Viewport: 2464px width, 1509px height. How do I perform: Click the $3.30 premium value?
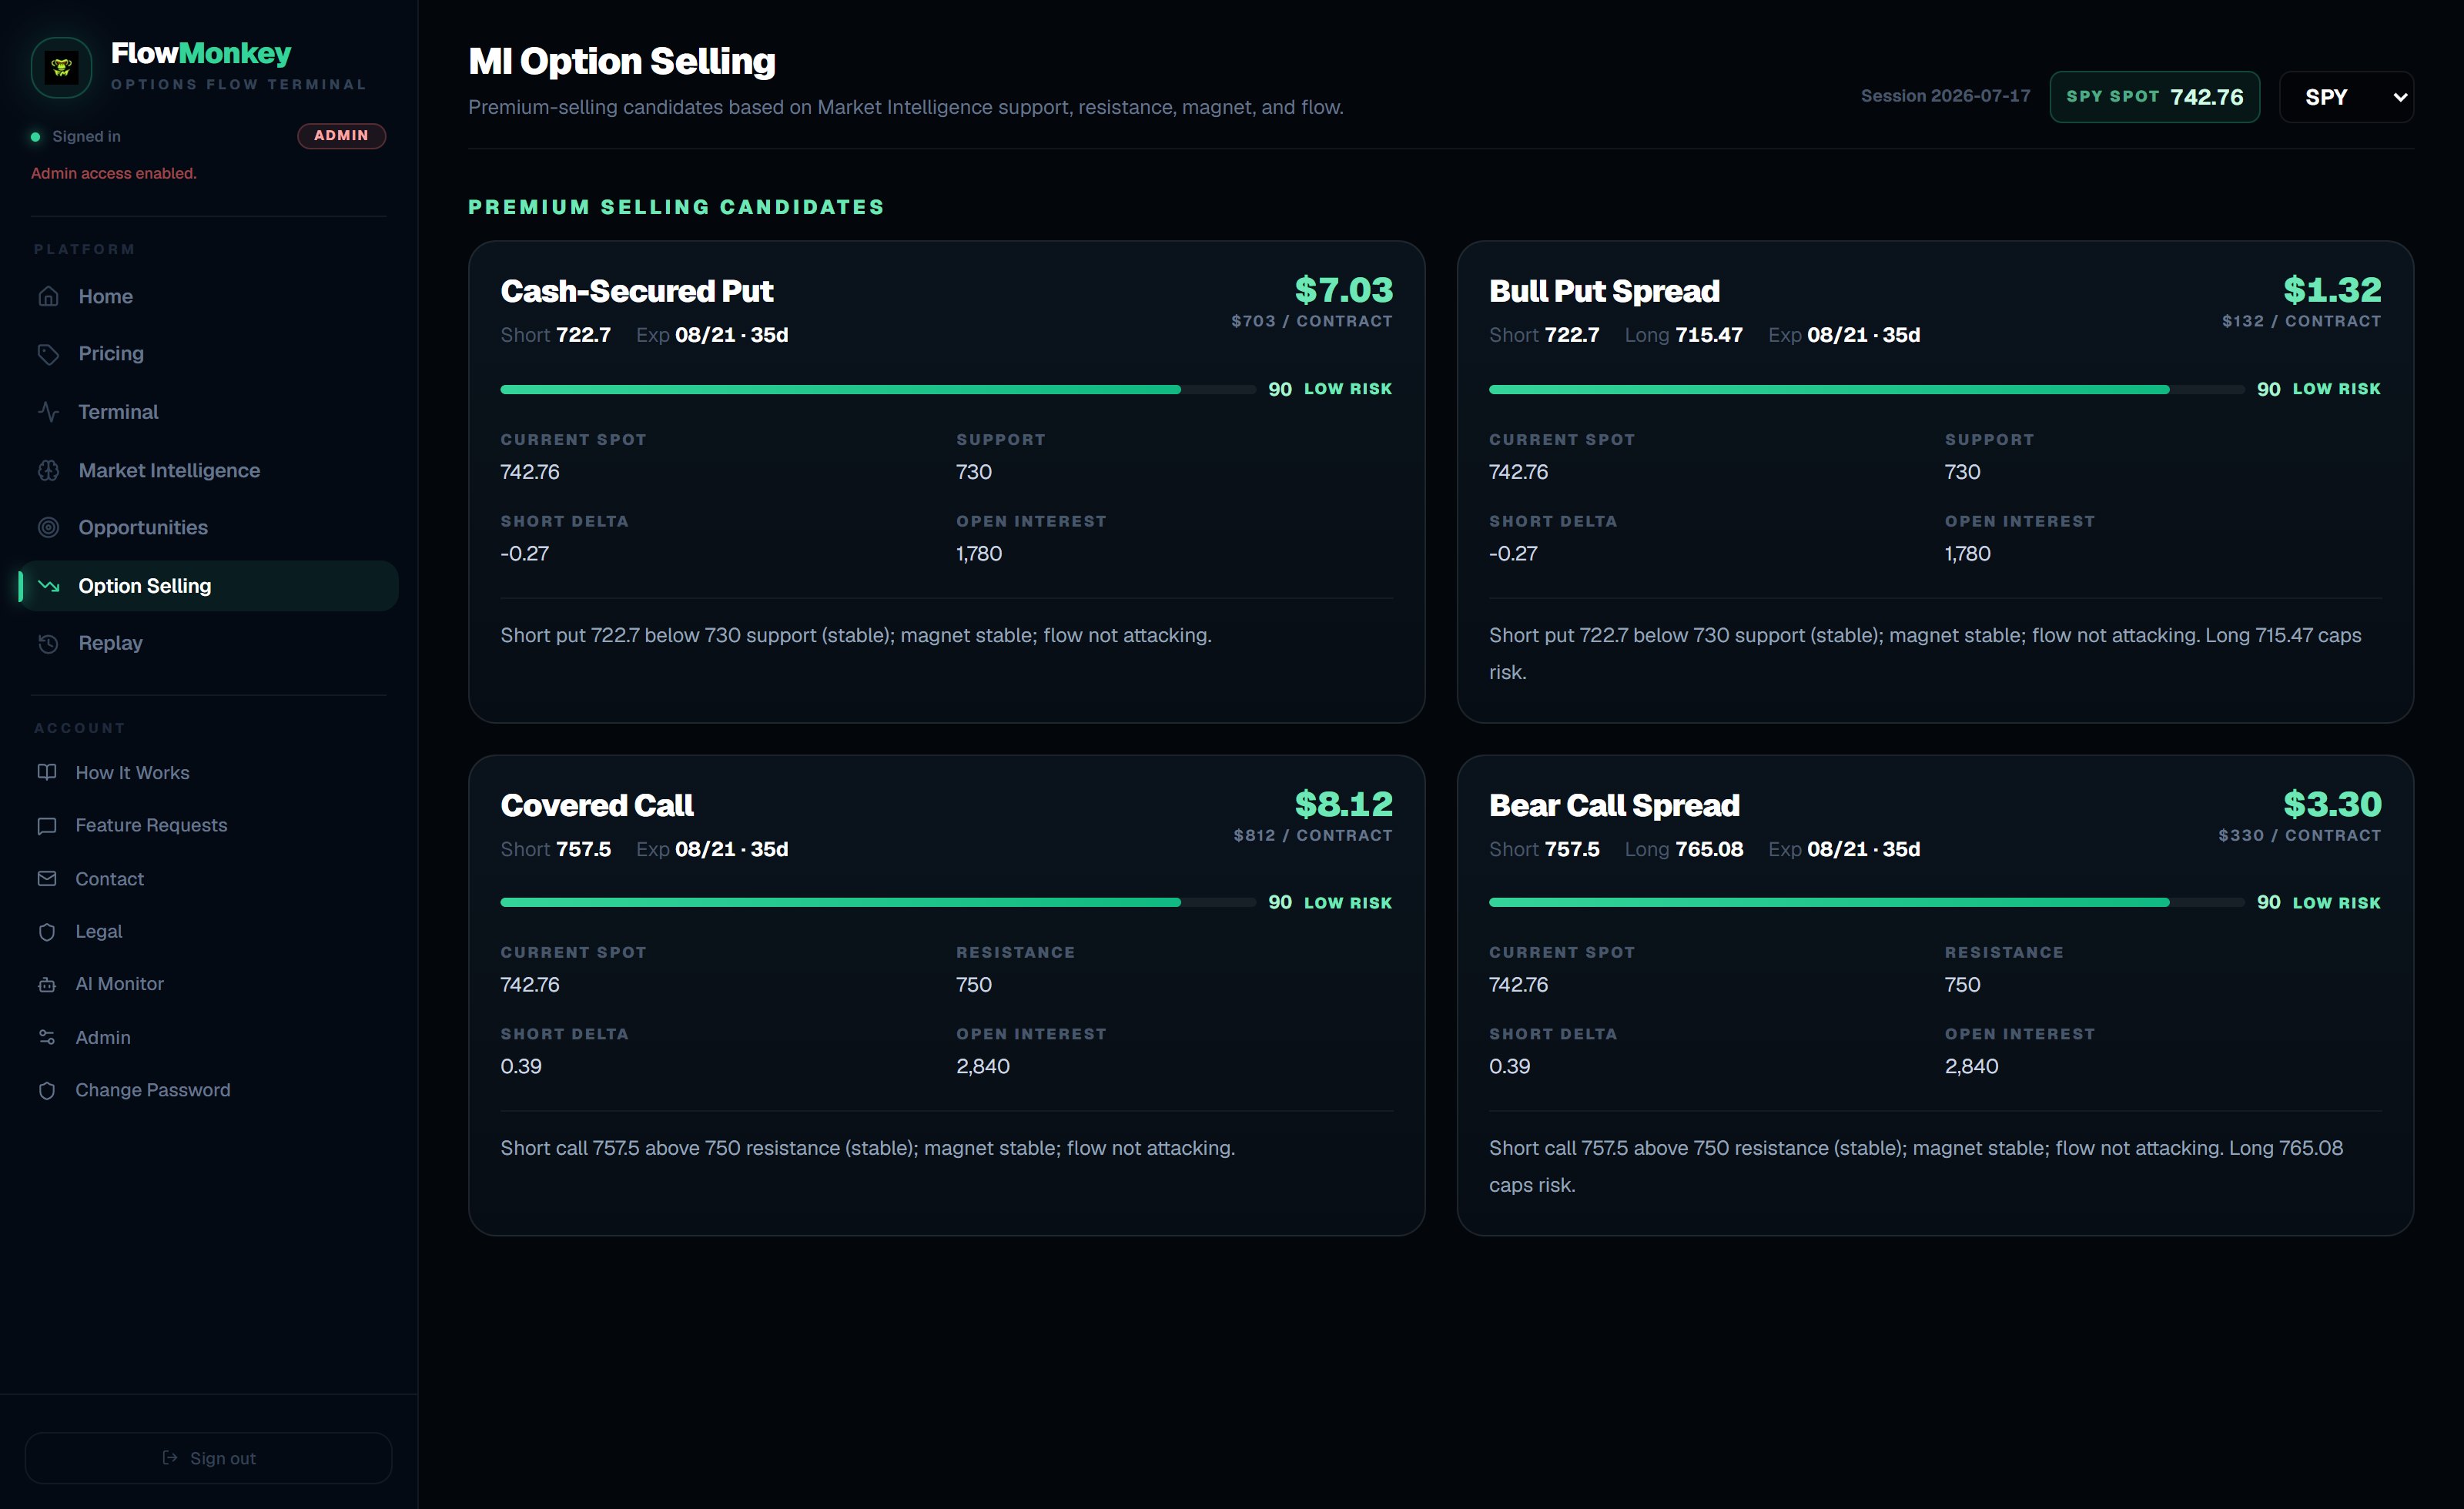(2332, 803)
